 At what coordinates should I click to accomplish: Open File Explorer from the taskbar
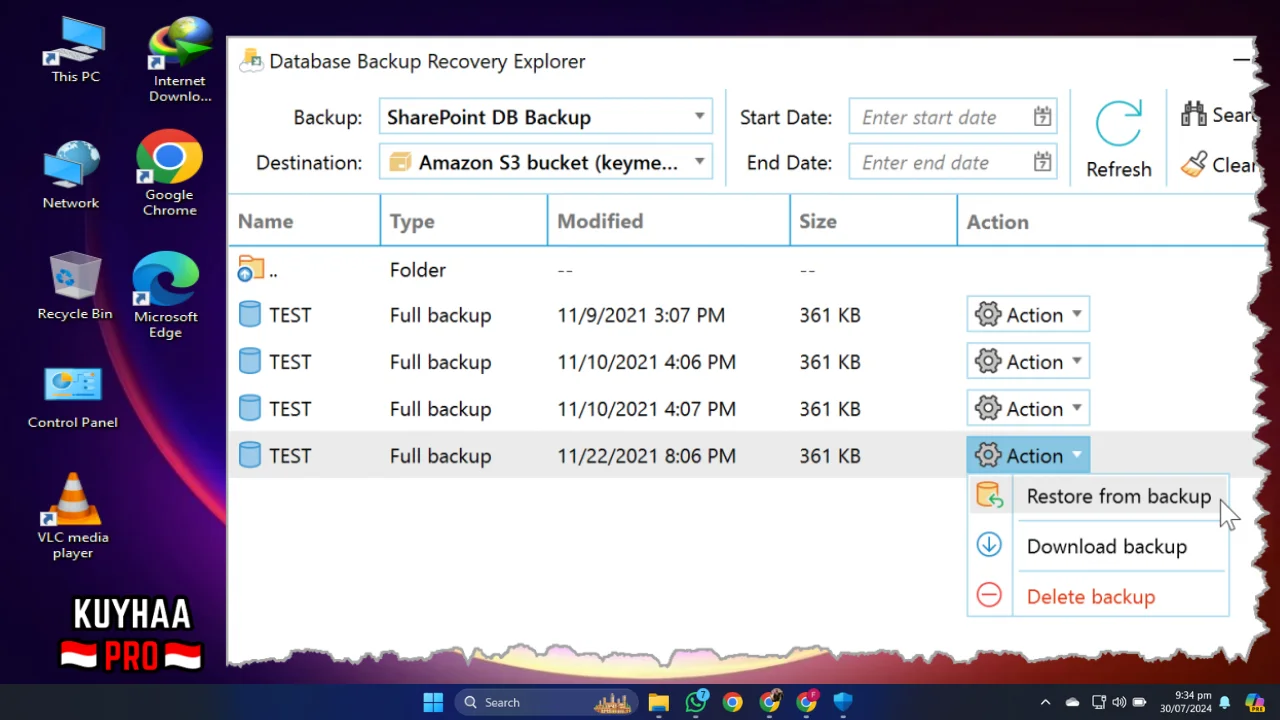click(658, 702)
